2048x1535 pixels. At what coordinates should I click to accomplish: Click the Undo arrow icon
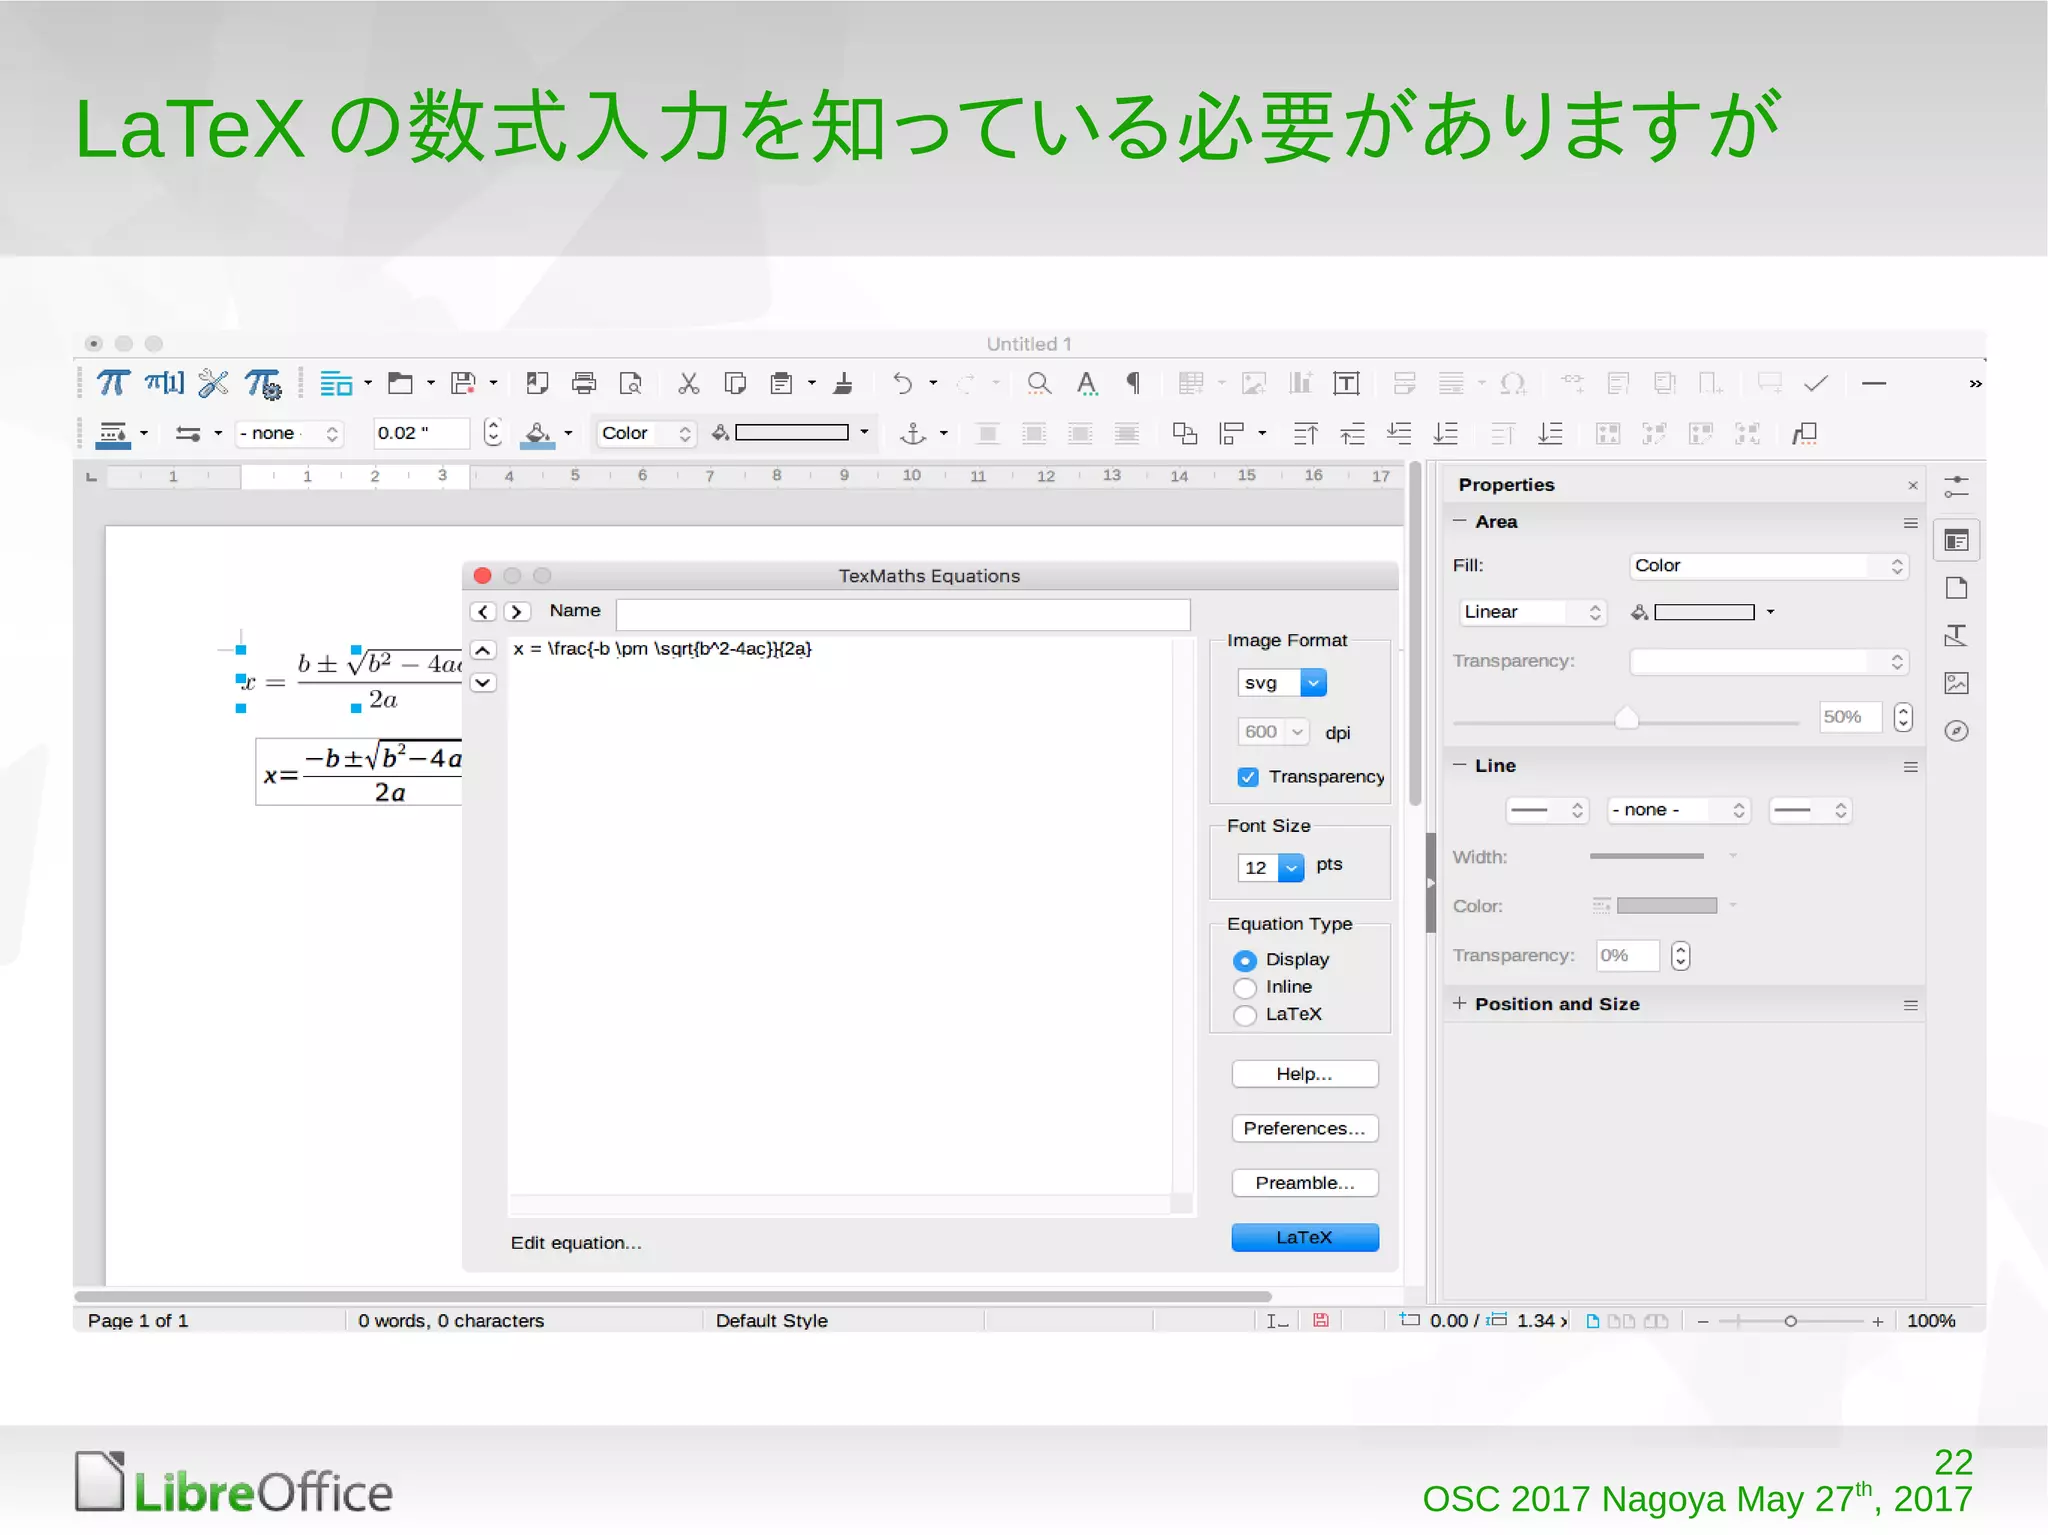(x=902, y=383)
